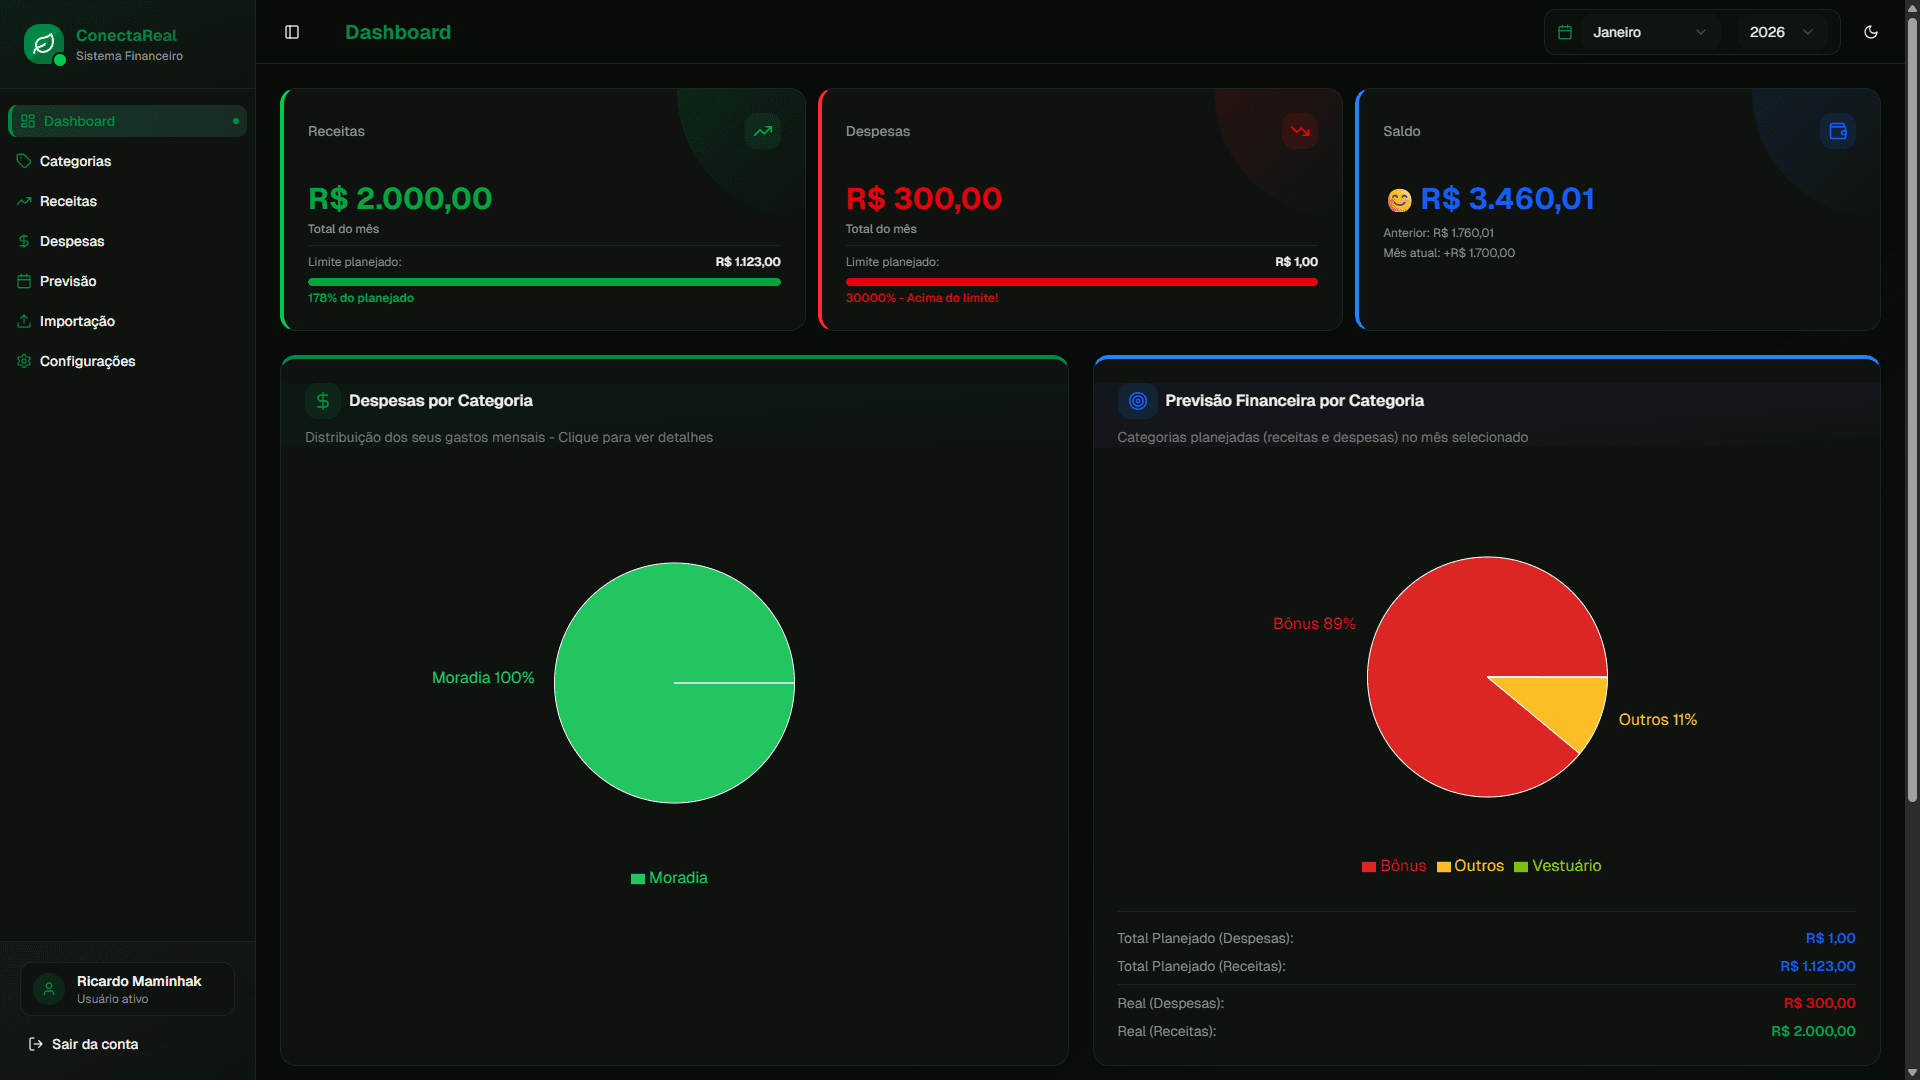1920x1080 pixels.
Task: Click the R$ 300,00 Despesas total
Action: point(924,199)
